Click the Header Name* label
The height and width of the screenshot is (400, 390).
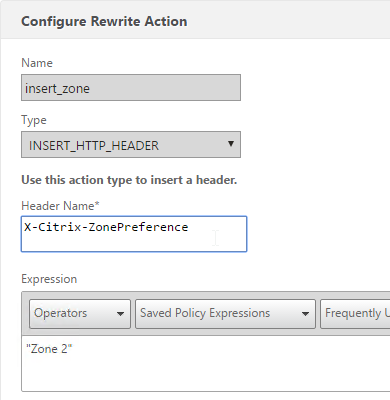coord(60,206)
